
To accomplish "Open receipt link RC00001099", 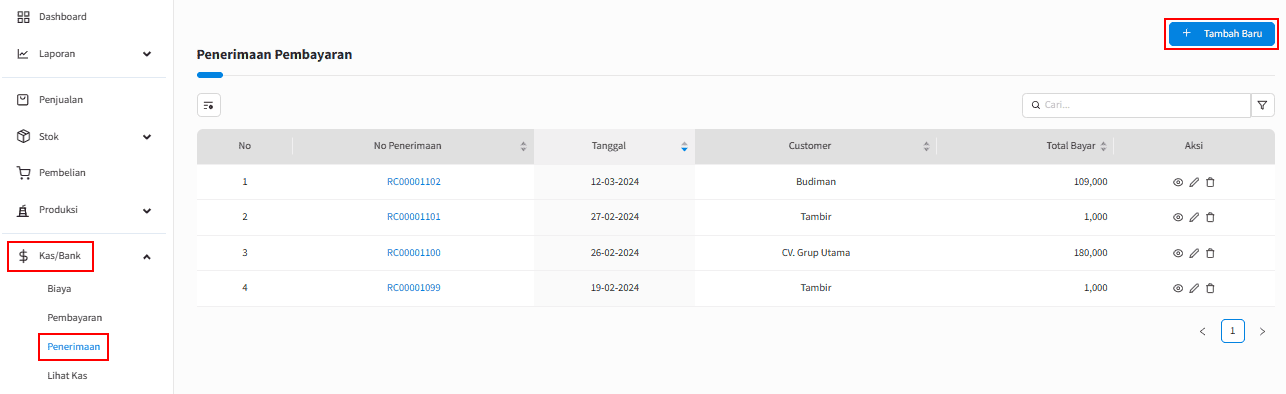I will click(x=414, y=288).
